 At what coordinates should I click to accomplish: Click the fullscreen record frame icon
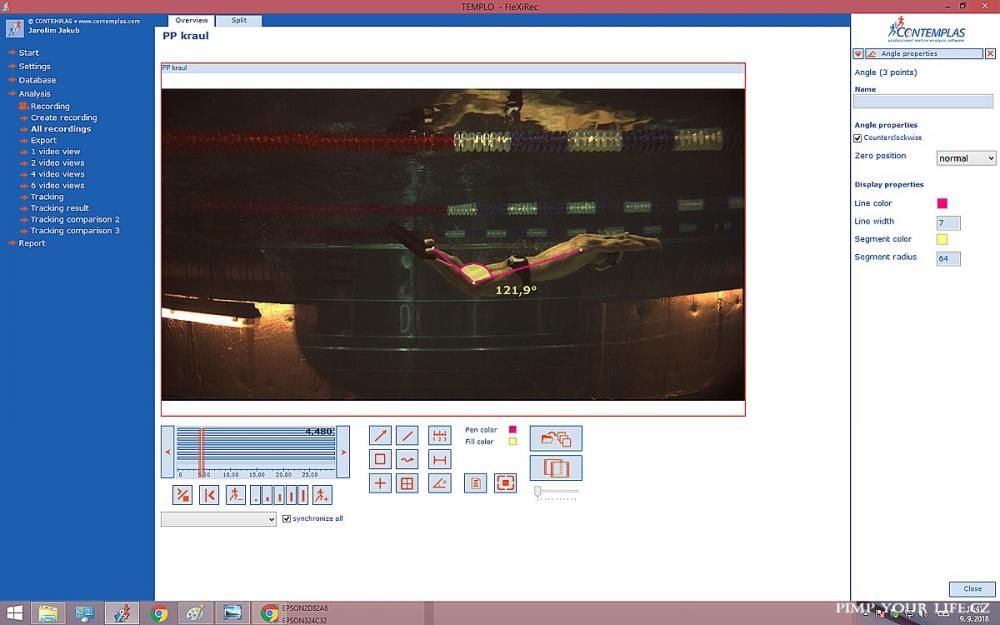pyautogui.click(x=505, y=483)
